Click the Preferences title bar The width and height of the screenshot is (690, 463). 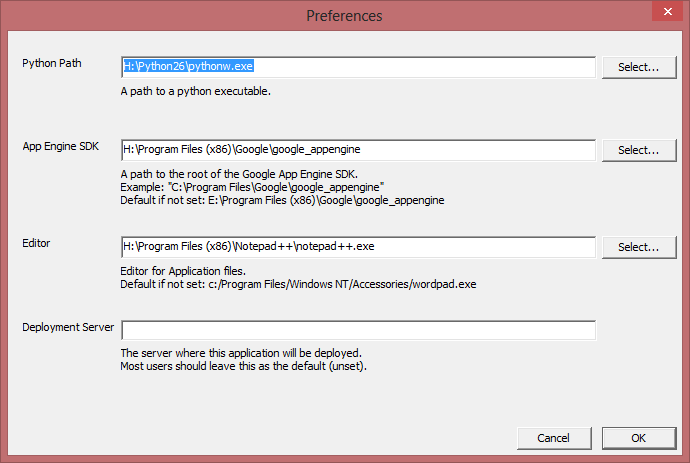click(344, 15)
